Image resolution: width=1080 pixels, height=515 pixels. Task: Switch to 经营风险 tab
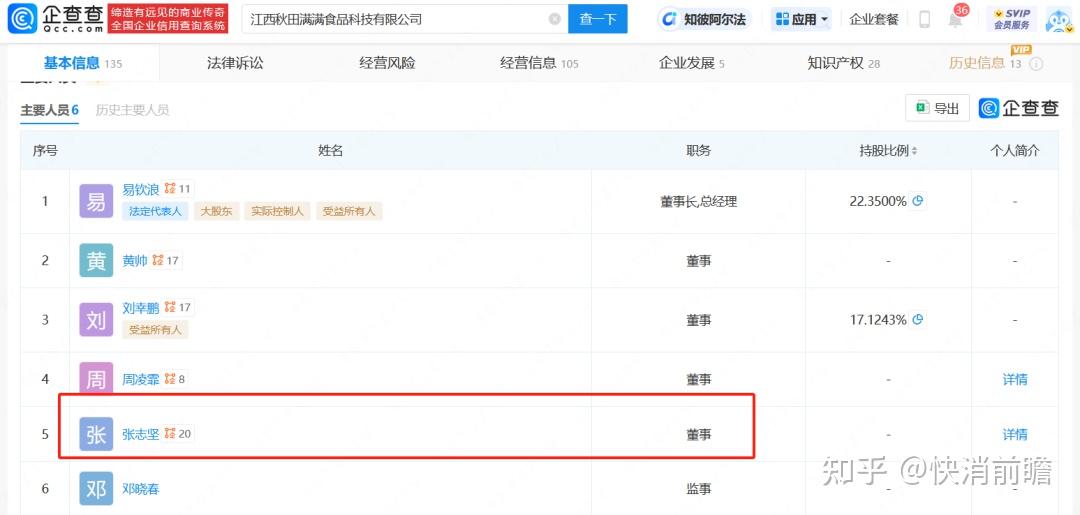387,63
